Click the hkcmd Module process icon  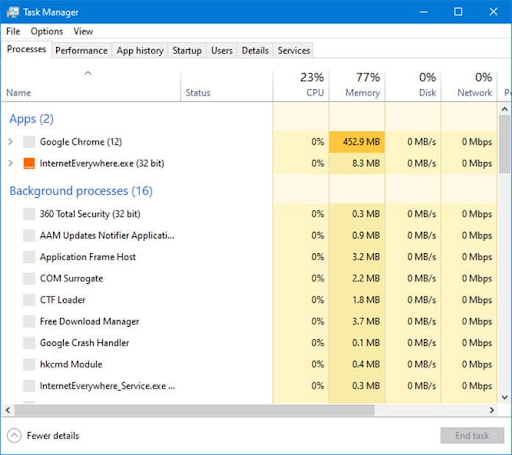(x=29, y=365)
